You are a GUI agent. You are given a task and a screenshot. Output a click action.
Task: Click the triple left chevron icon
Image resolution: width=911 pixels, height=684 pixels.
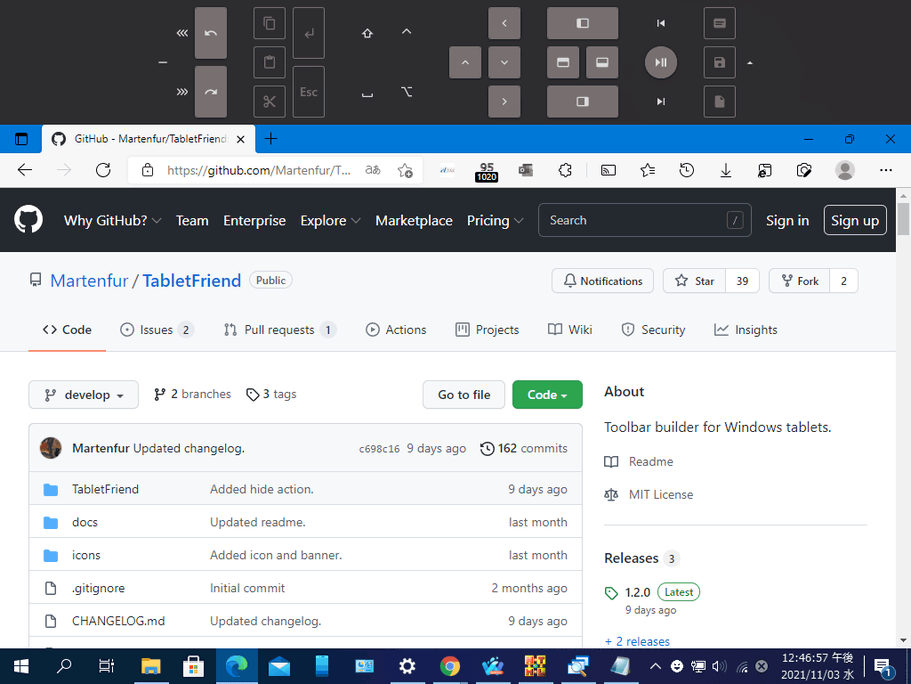[182, 33]
